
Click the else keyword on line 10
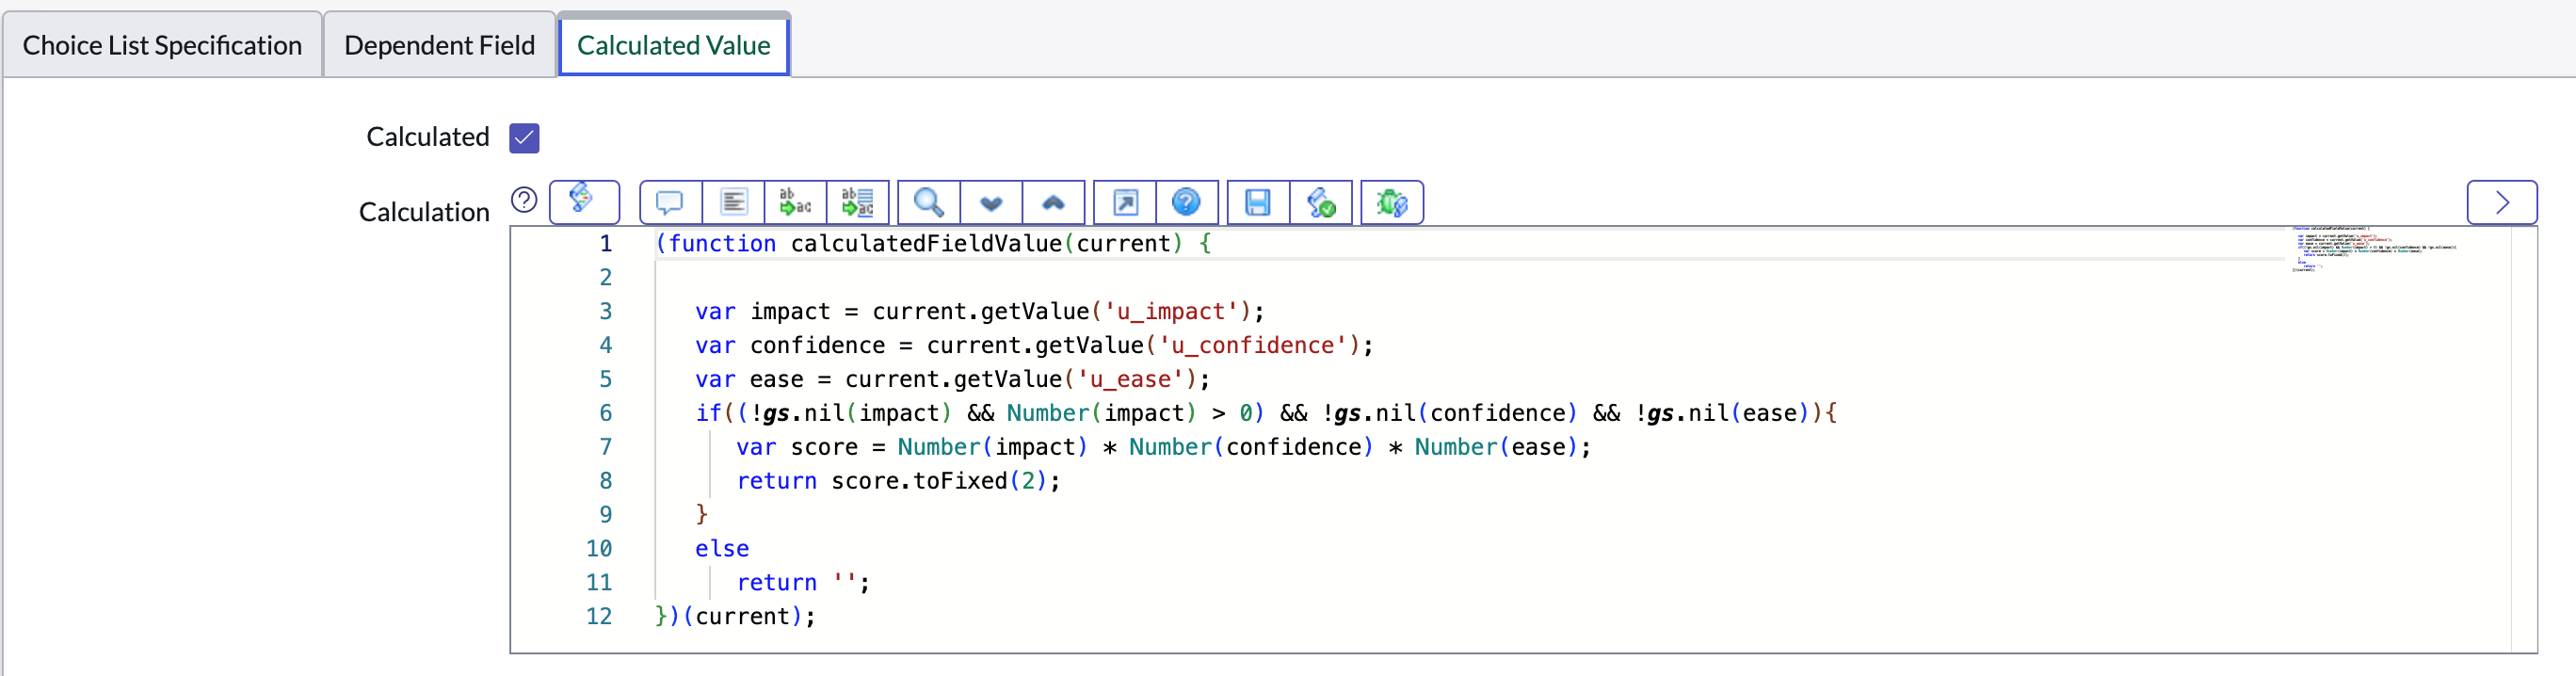(x=722, y=549)
